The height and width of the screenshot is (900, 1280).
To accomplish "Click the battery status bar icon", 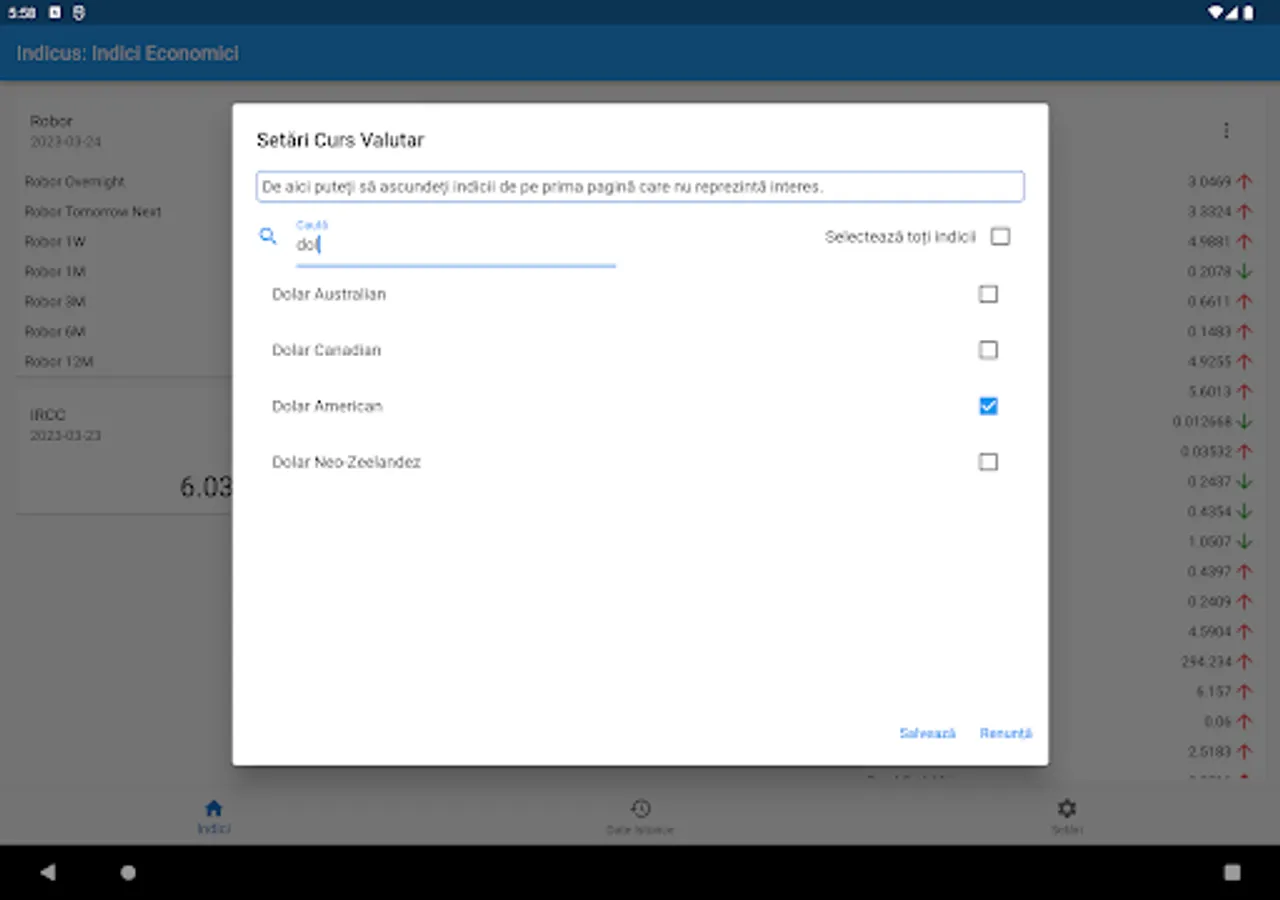I will coord(1250,12).
